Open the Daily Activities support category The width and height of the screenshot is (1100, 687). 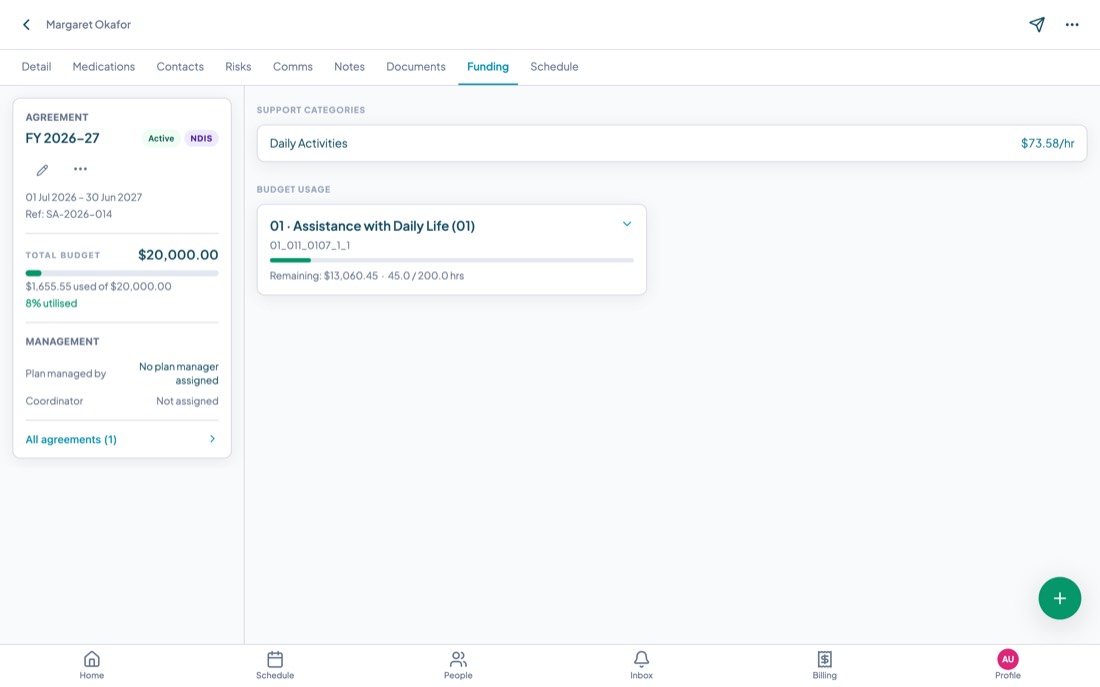tap(671, 143)
